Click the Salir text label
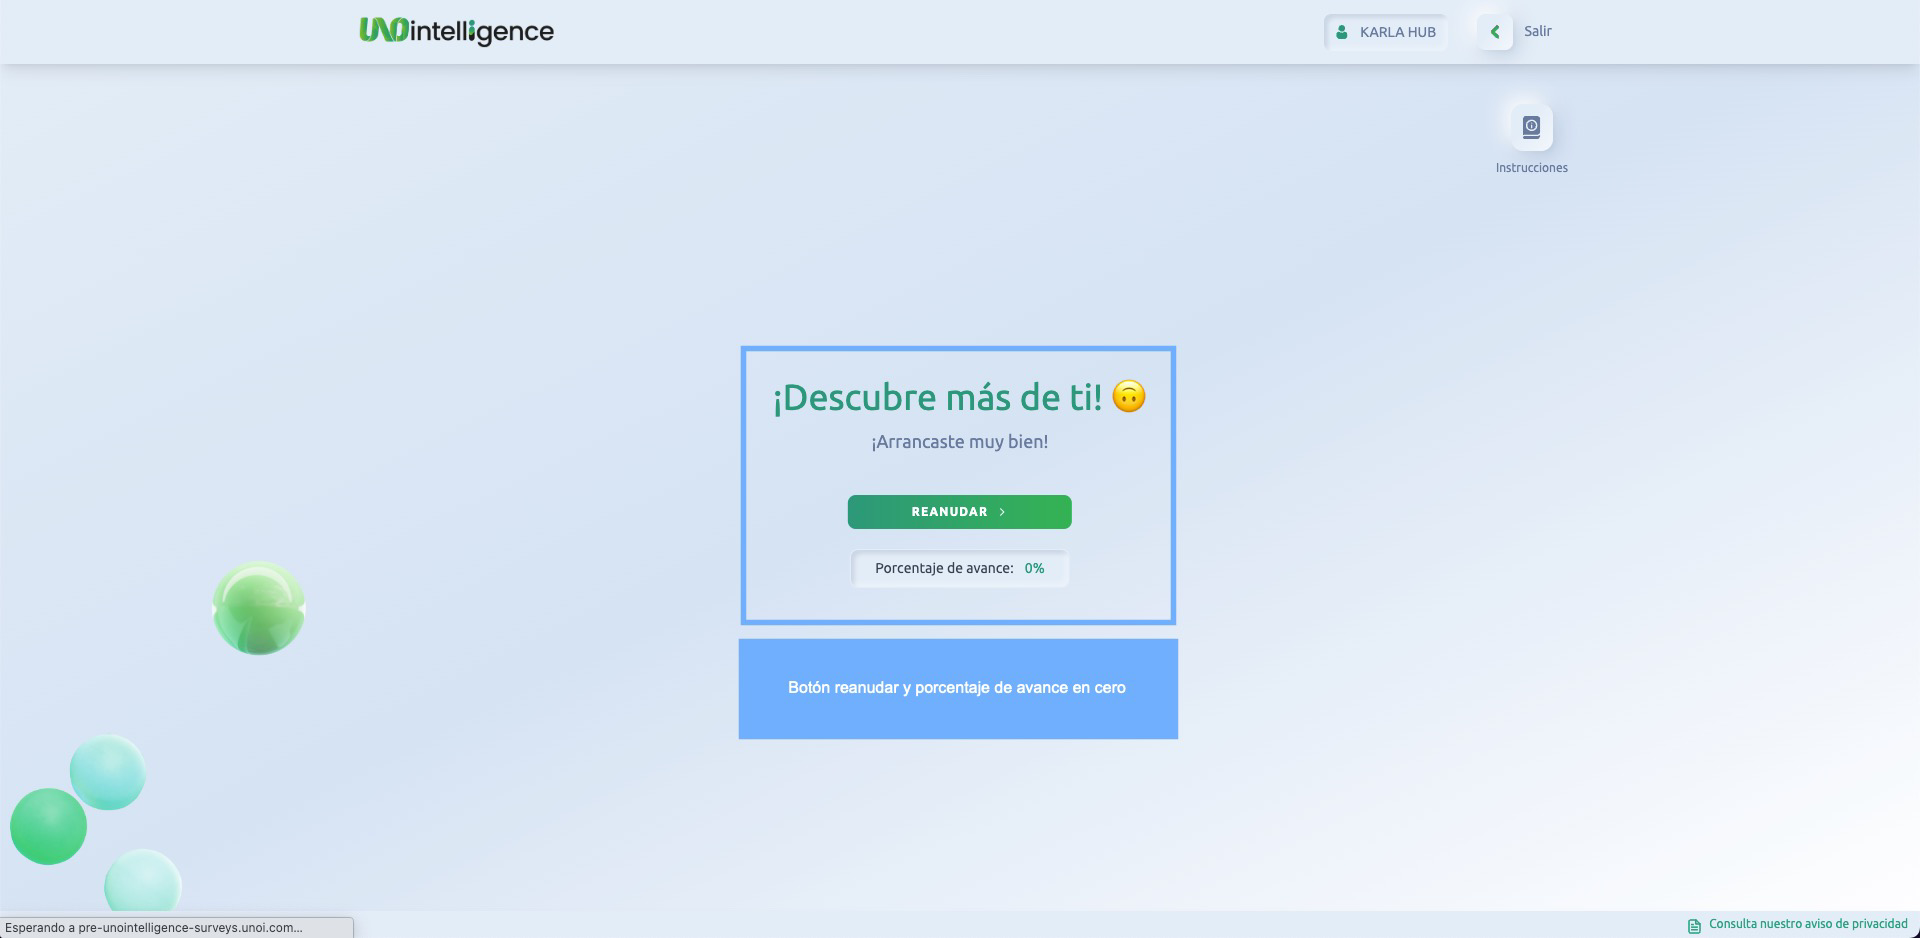 pyautogui.click(x=1537, y=31)
